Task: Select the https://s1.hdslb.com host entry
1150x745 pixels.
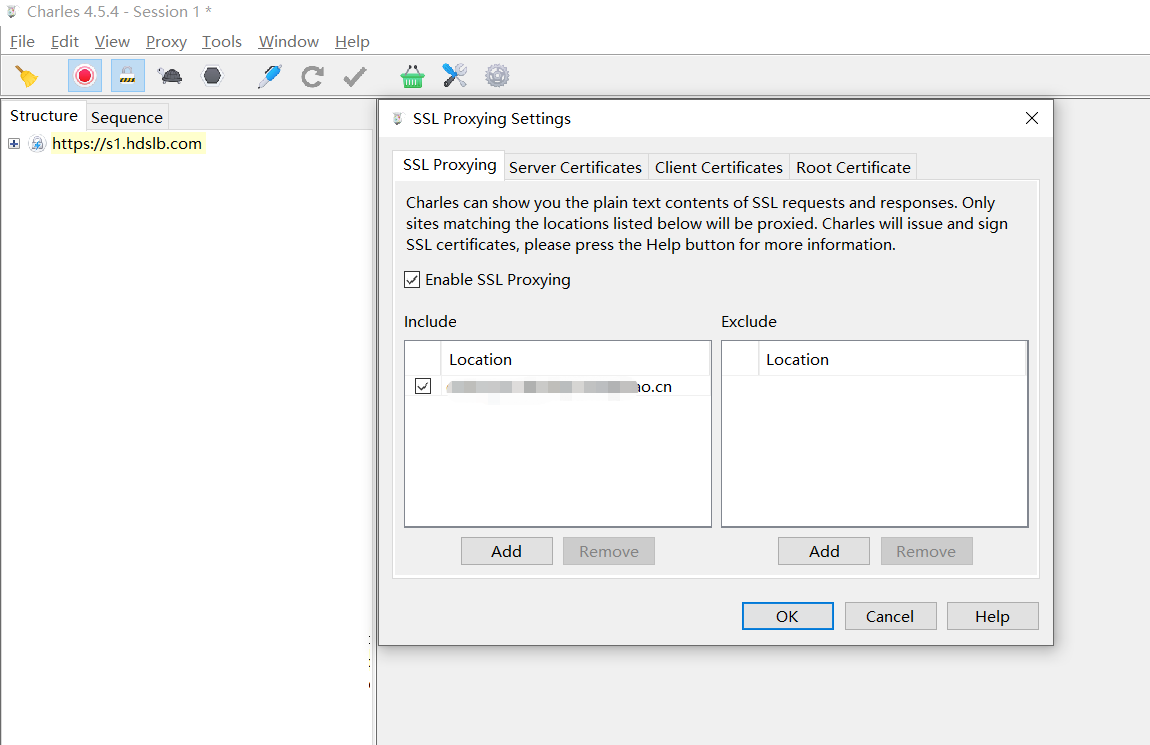Action: [127, 144]
